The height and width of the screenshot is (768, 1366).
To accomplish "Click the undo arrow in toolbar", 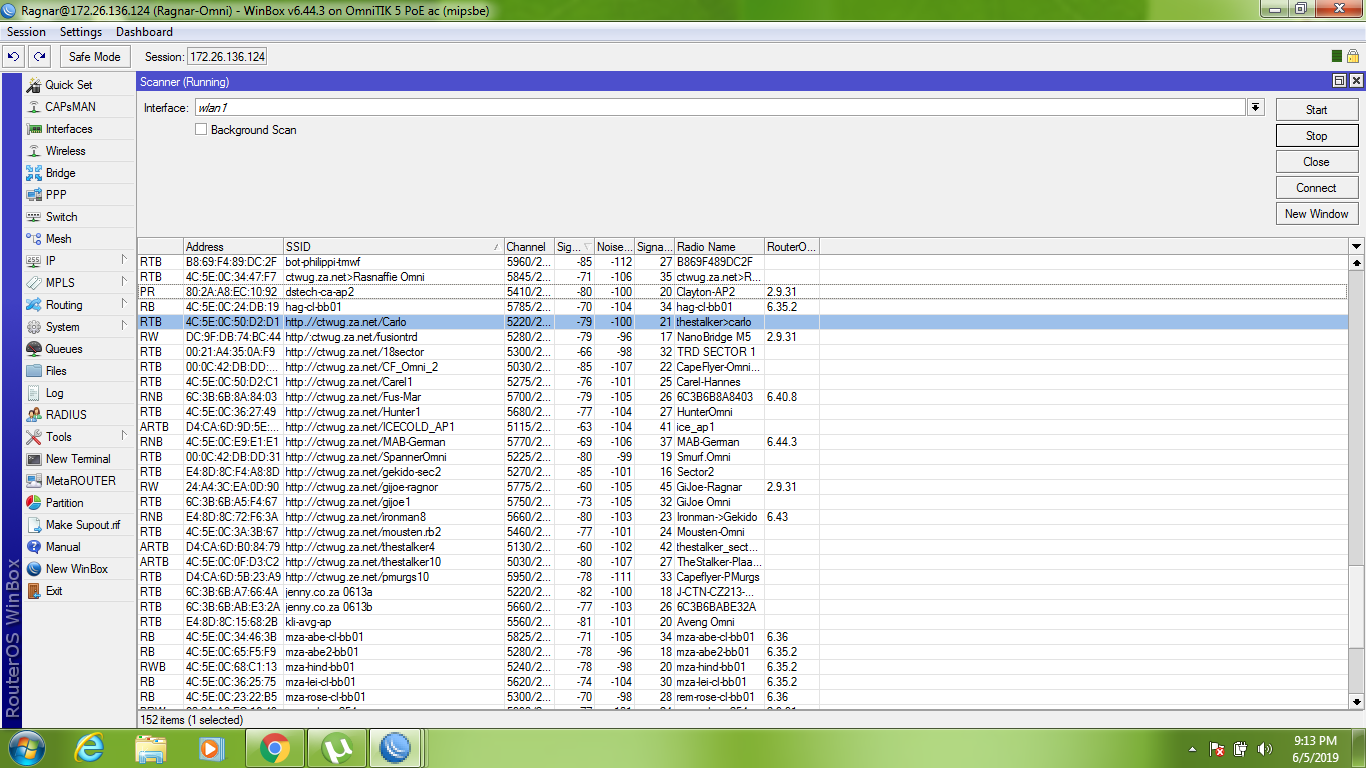I will click(x=14, y=57).
